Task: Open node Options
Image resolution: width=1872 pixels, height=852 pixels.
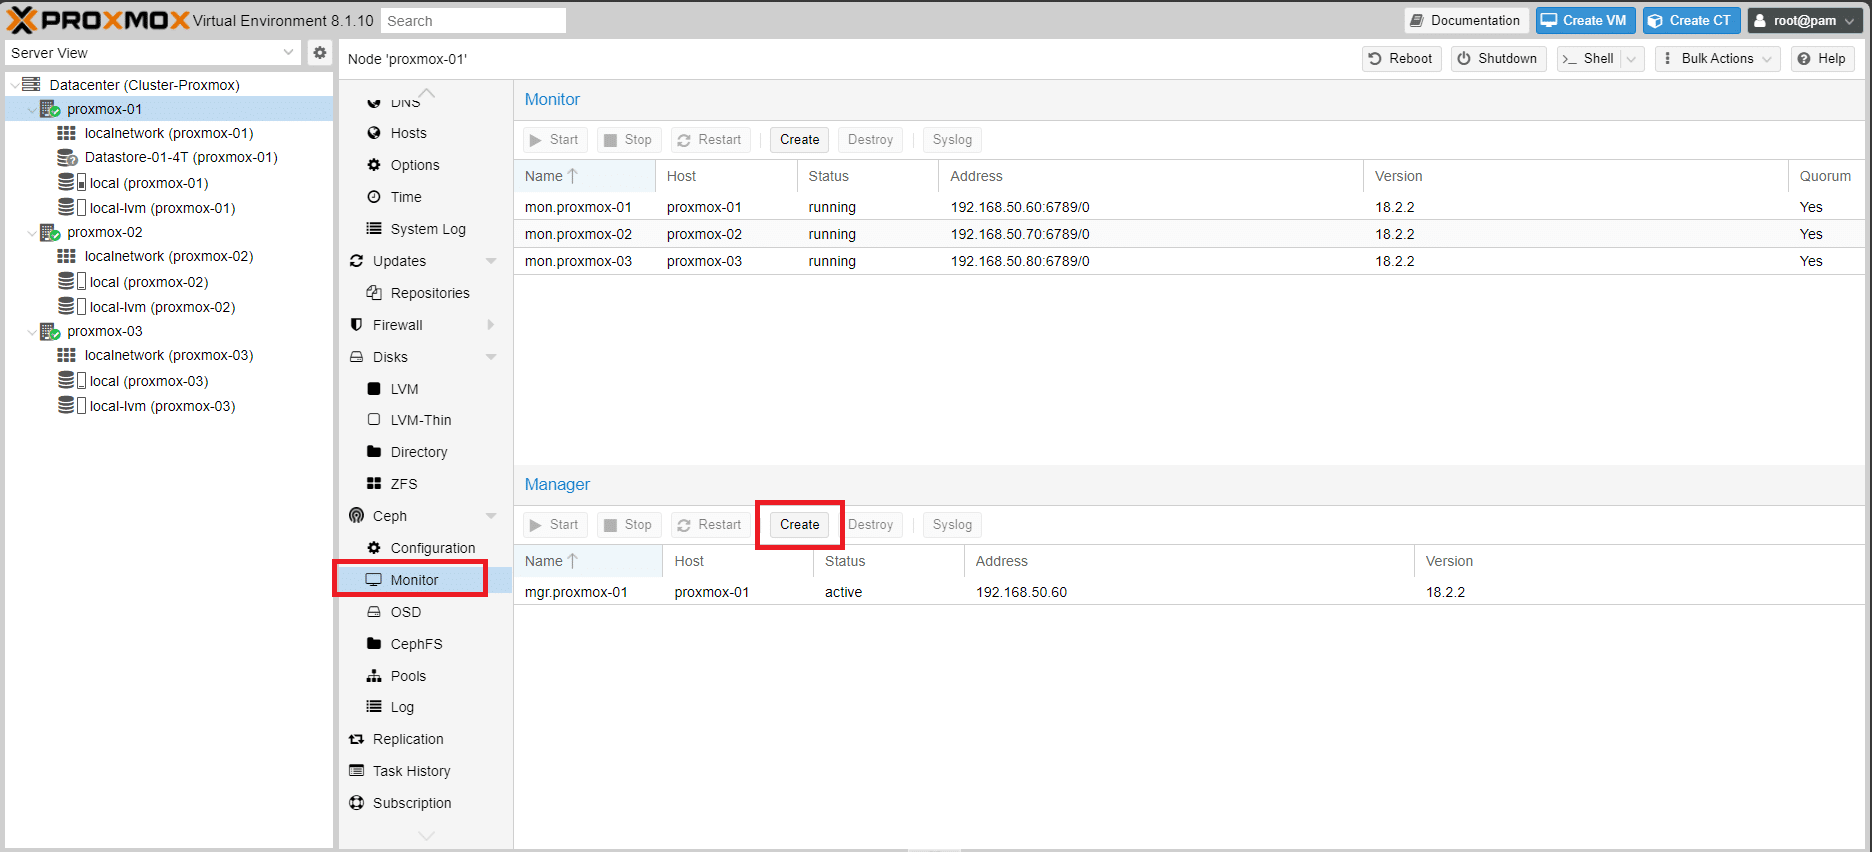Action: (415, 165)
